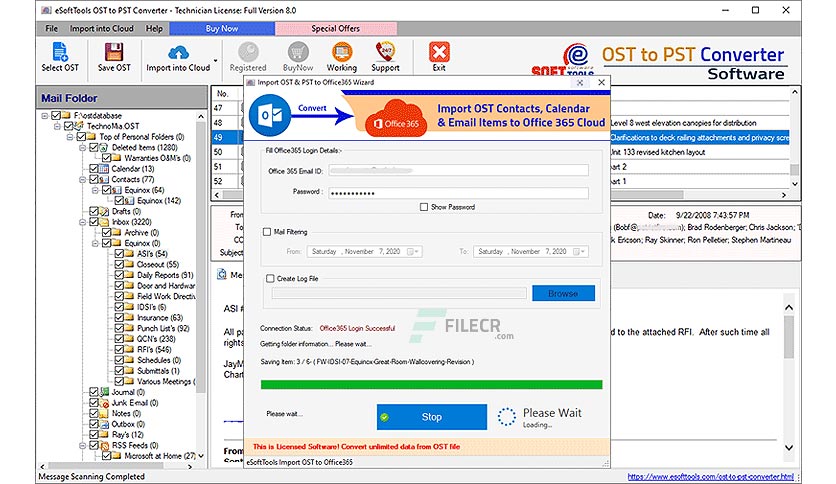Collapse the Inbox (3220) tree node
This screenshot has width=836, height=484.
click(x=83, y=222)
